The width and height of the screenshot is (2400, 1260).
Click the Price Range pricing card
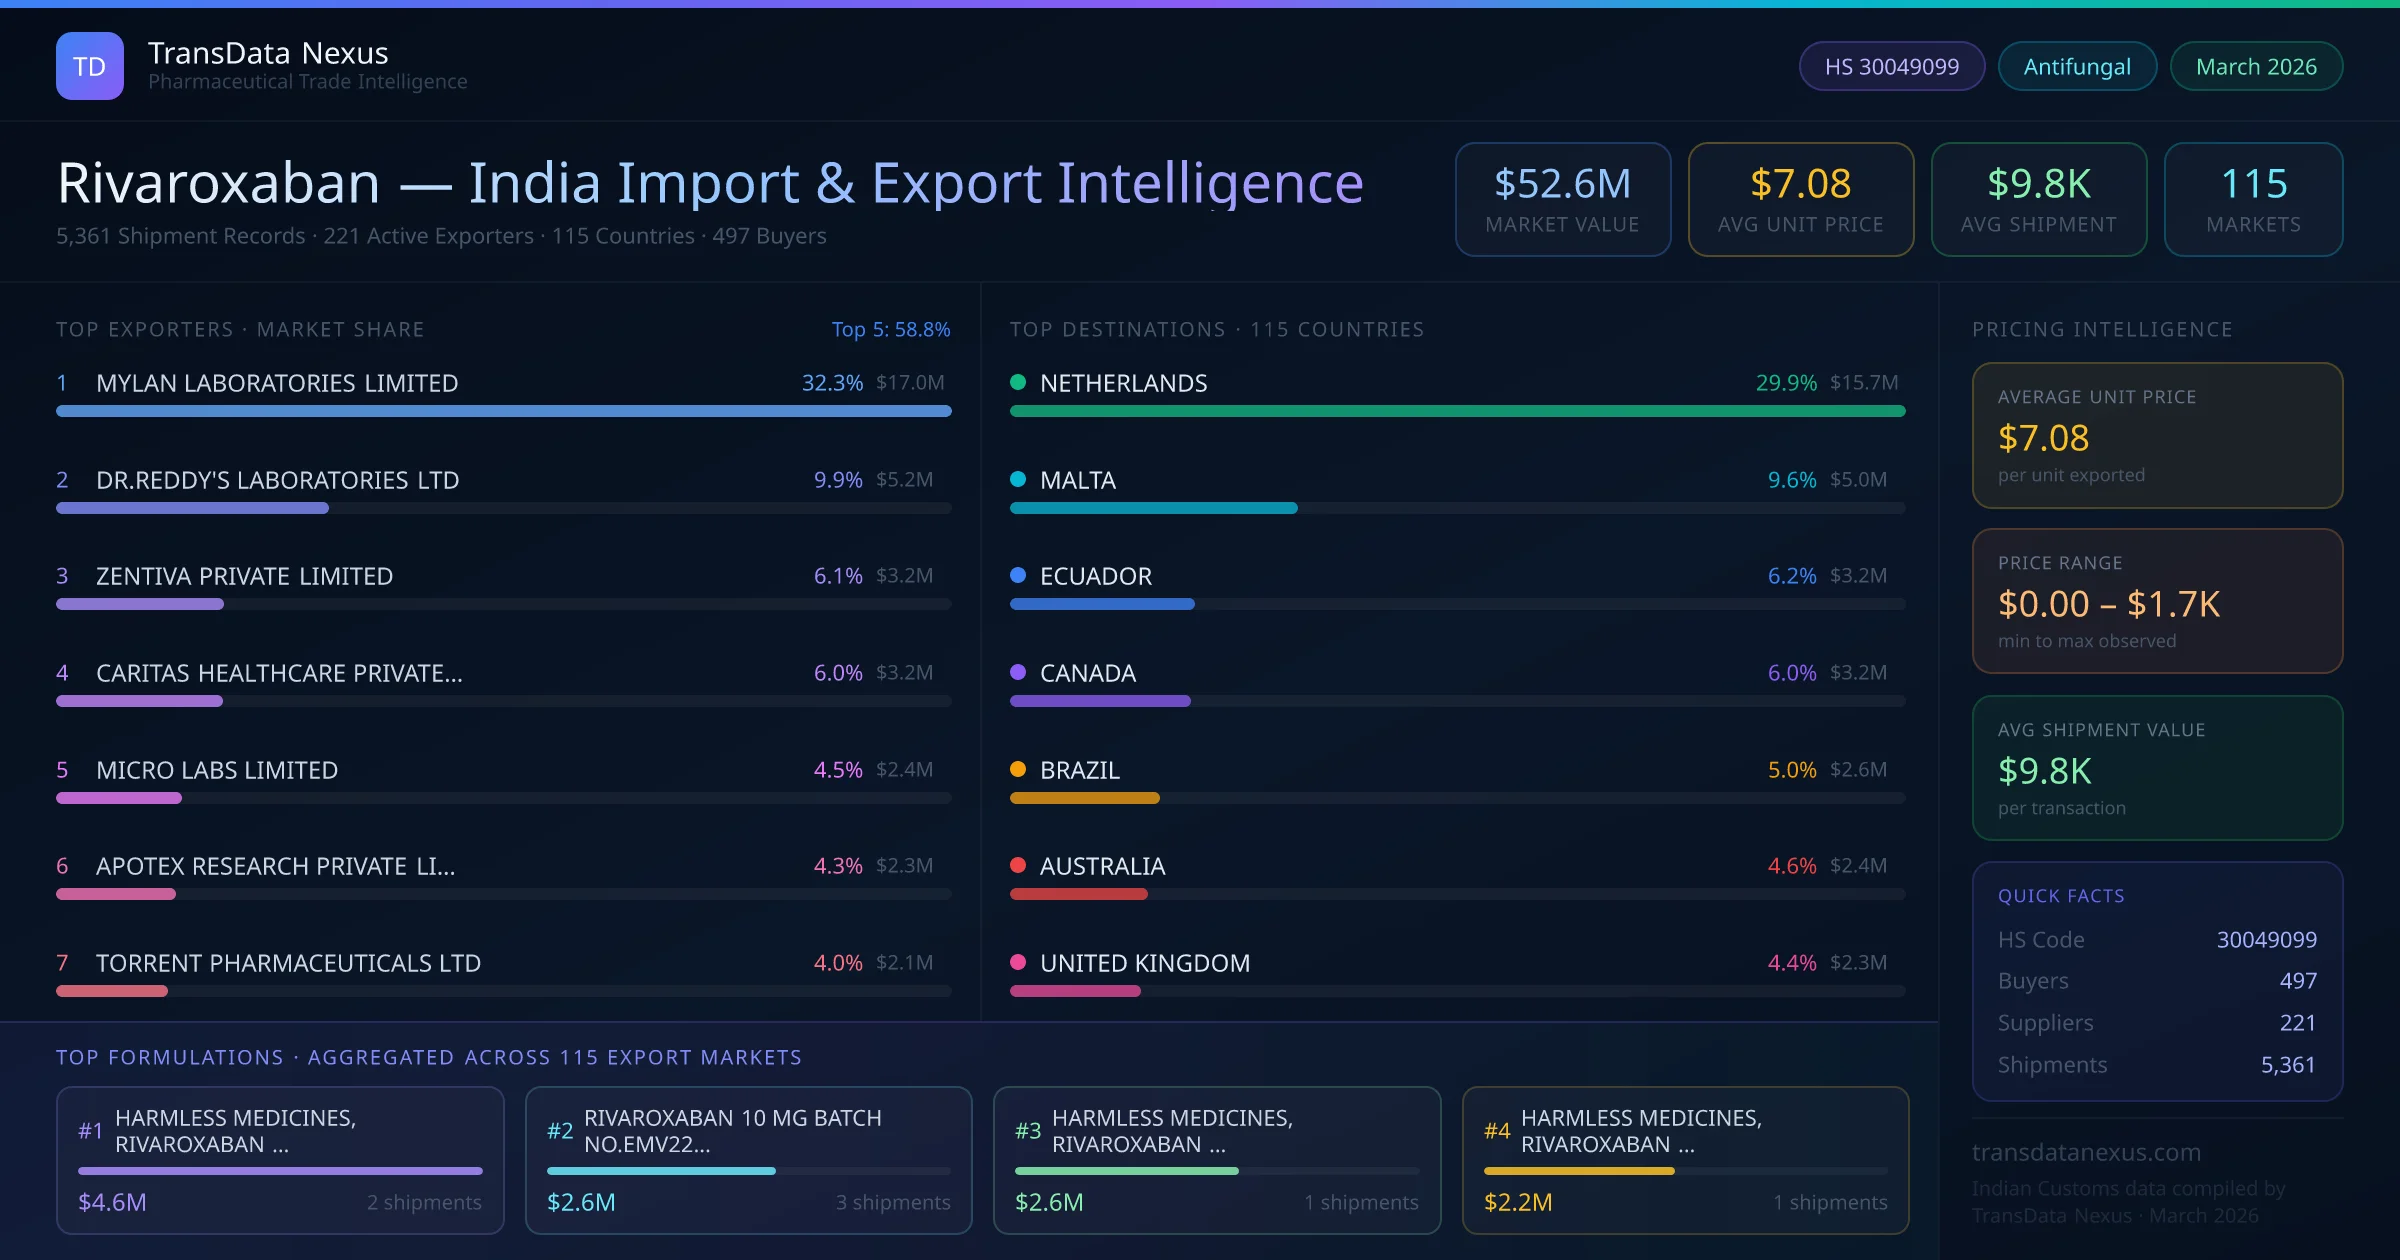(2157, 601)
